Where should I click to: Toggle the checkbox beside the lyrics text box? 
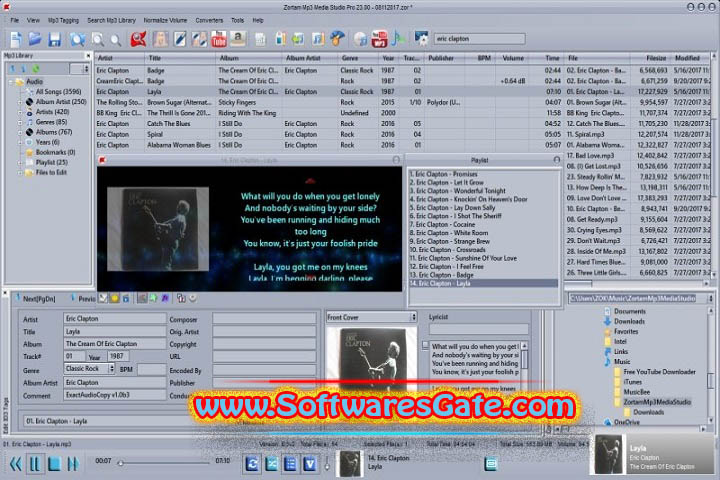[x=425, y=345]
